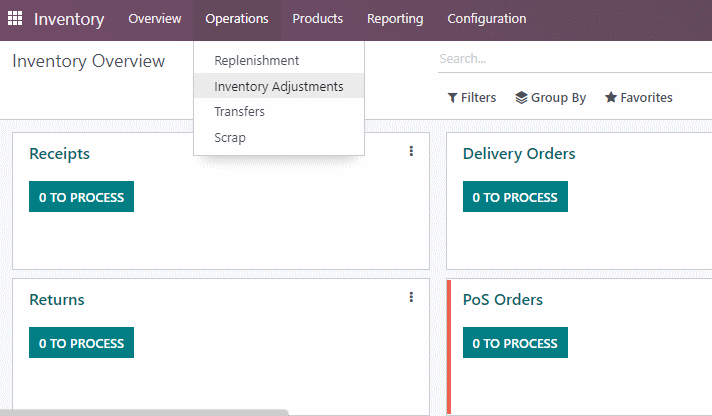This screenshot has width=712, height=416.
Task: Click the Filters funnel icon
Action: click(x=452, y=98)
